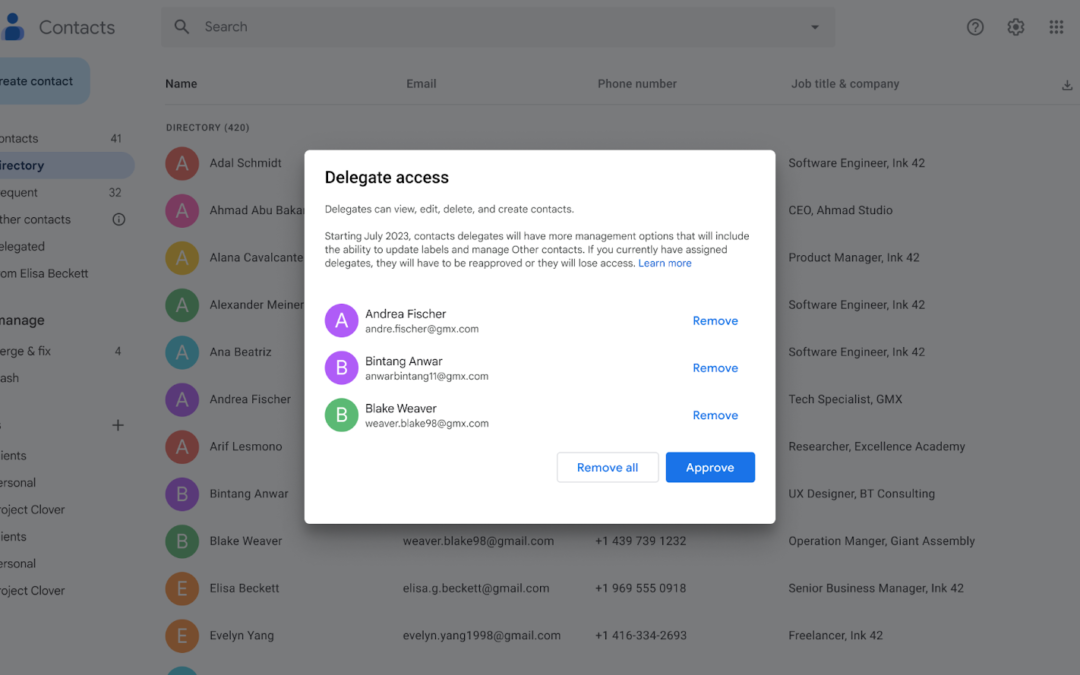
Task: Click Andrea Fischer's avatar in the dialog
Action: coord(341,320)
